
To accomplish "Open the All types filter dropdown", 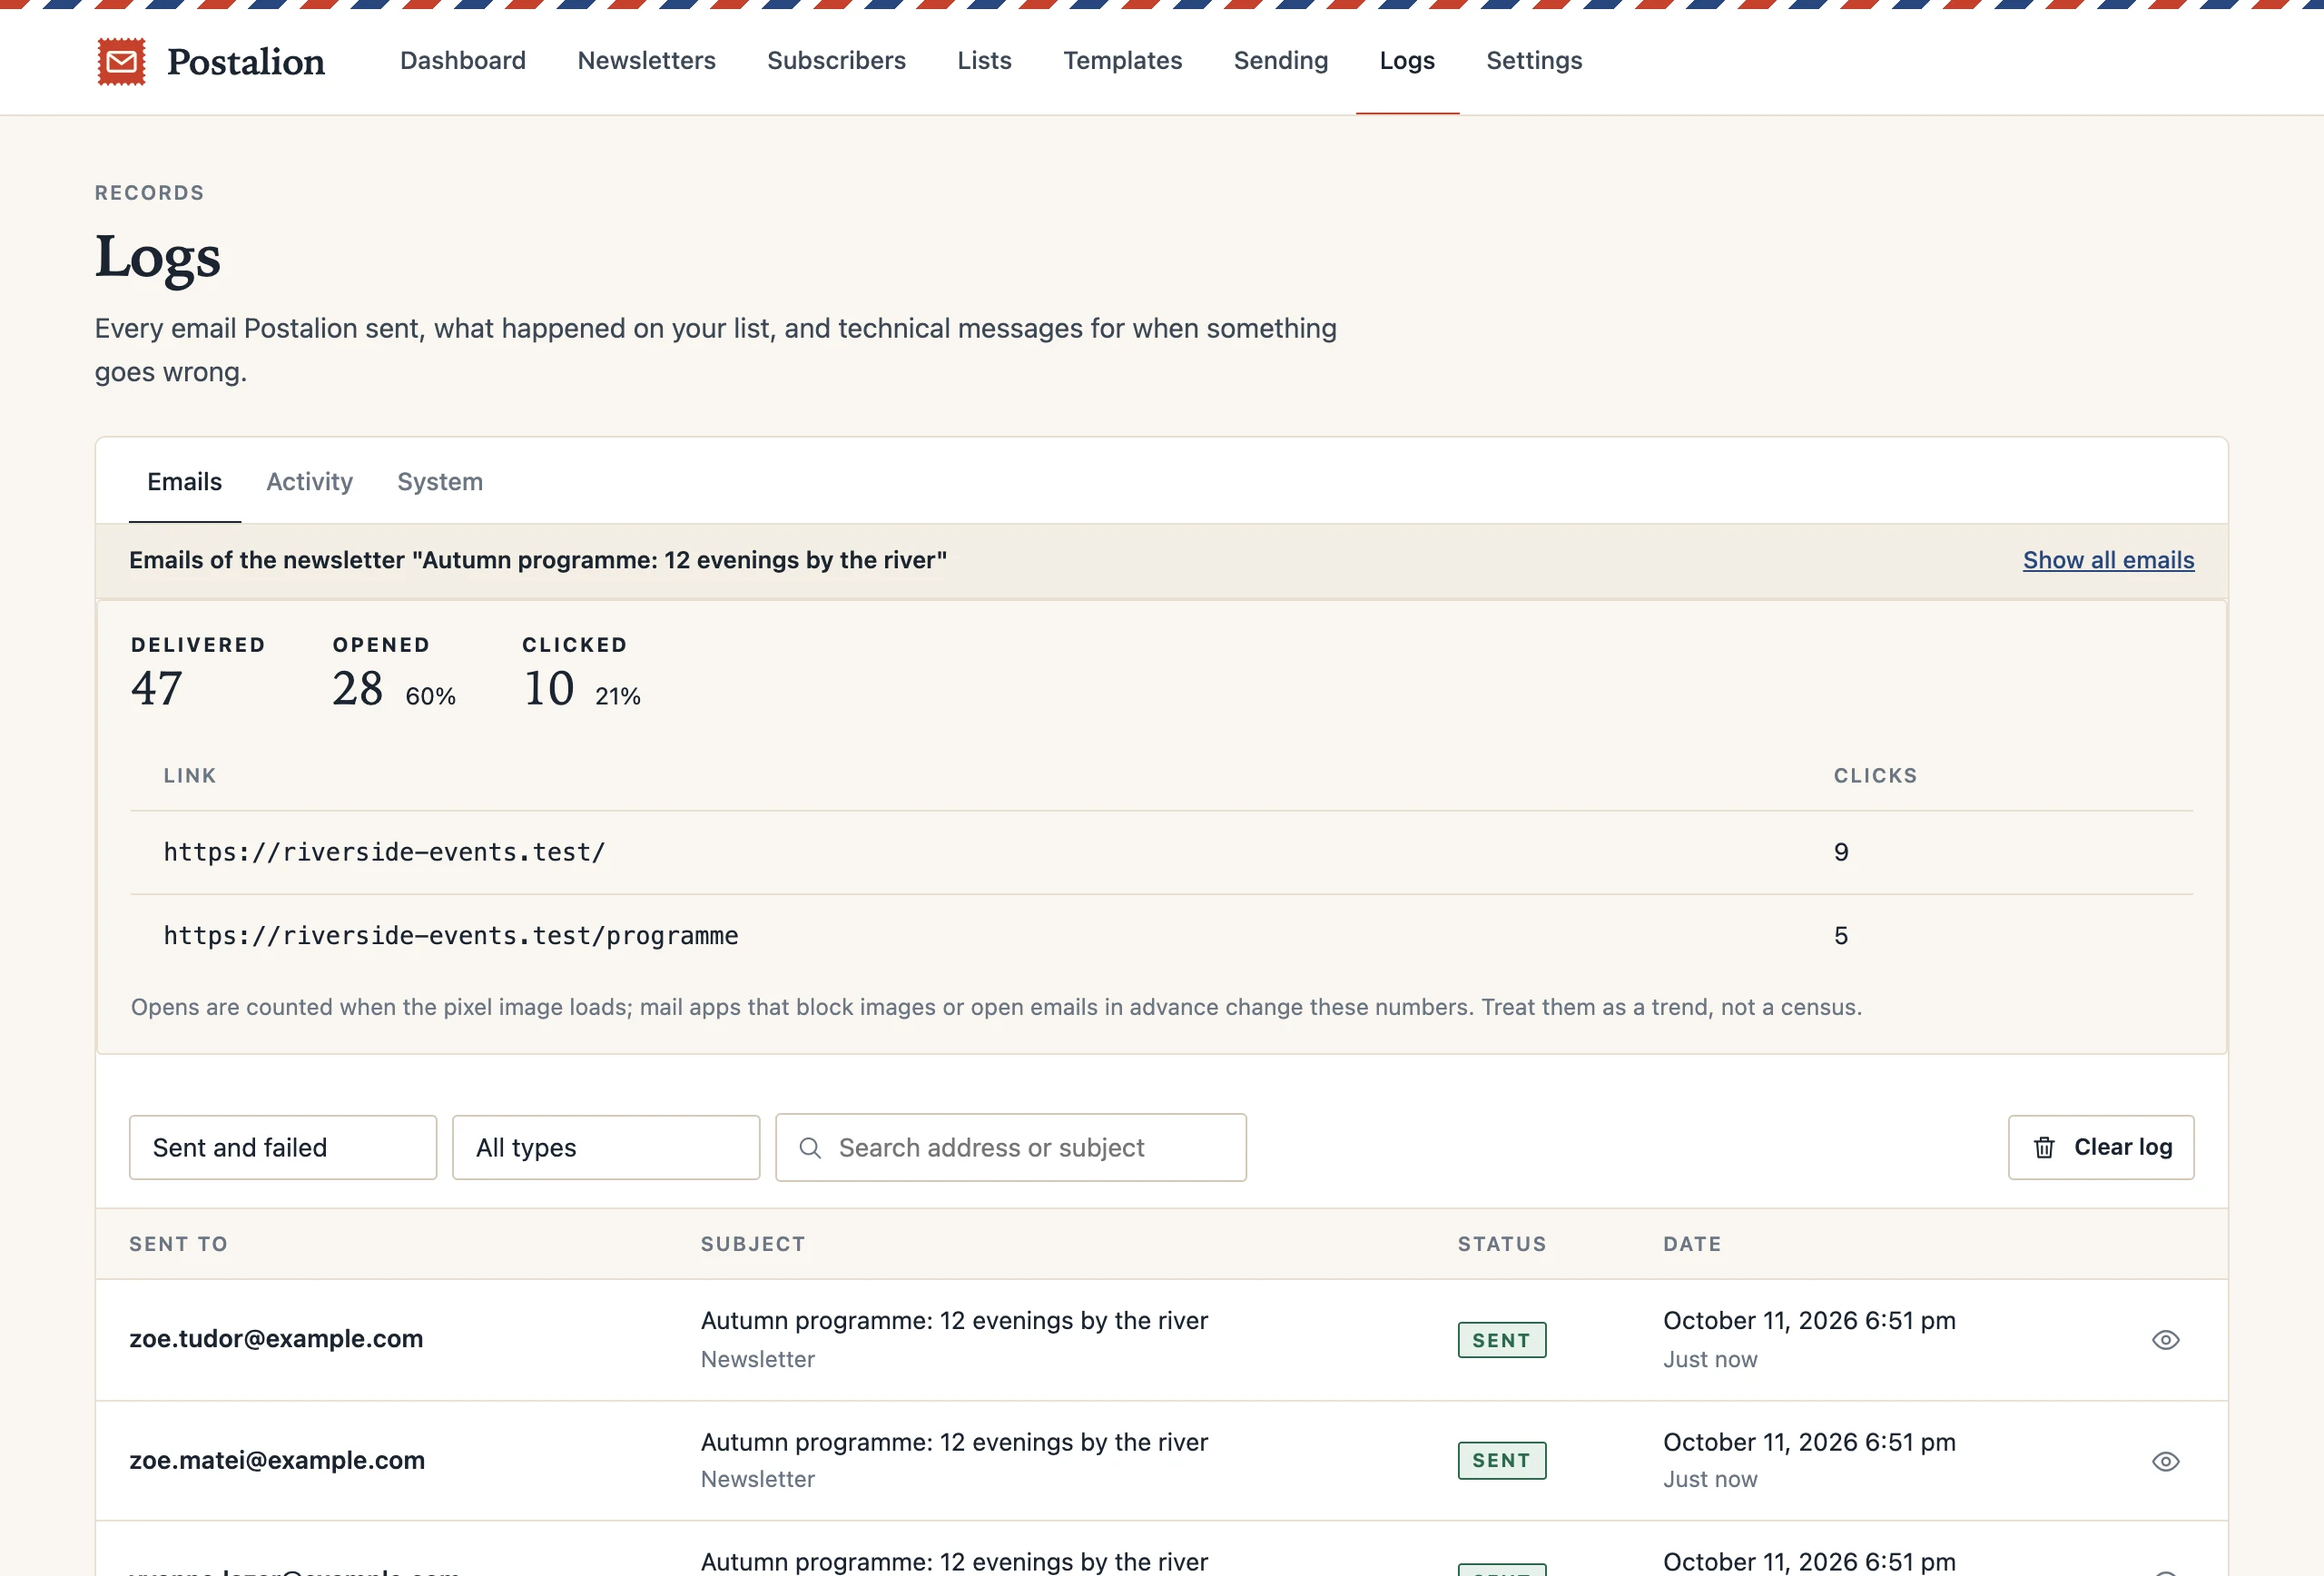I will pos(606,1148).
